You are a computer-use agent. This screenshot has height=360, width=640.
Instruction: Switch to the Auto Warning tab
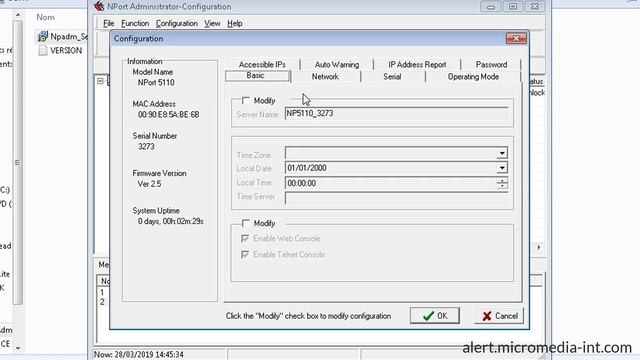tap(337, 64)
